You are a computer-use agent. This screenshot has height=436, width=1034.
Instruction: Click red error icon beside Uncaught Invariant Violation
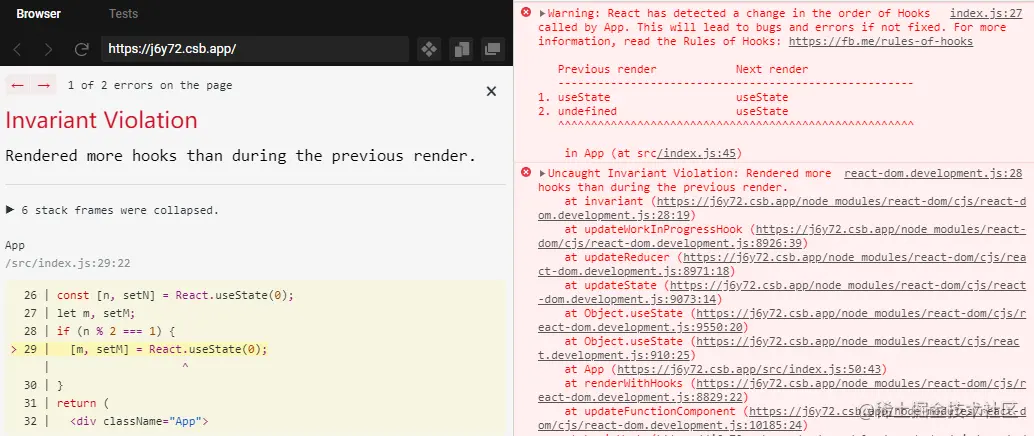click(526, 173)
